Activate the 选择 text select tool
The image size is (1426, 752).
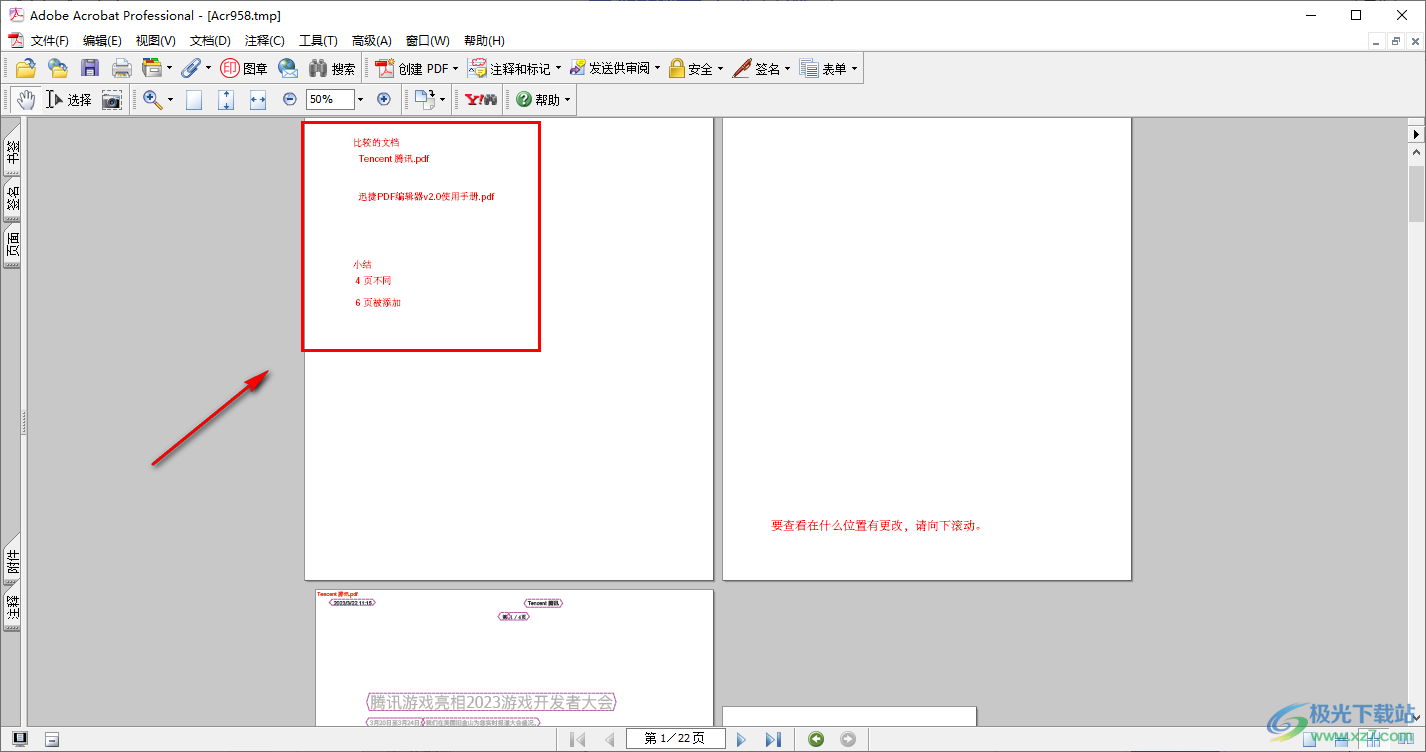(69, 99)
